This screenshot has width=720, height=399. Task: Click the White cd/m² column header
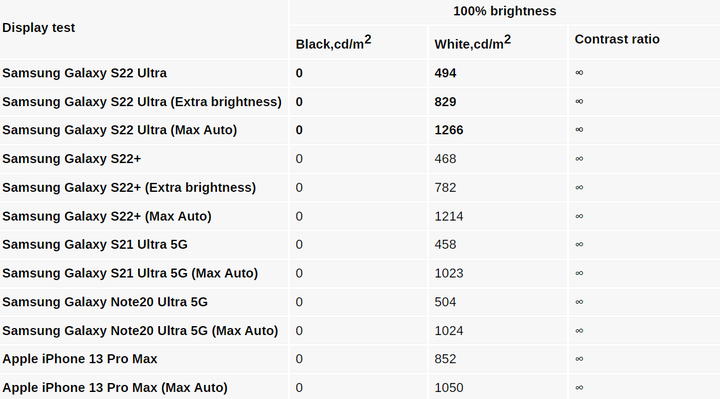pos(472,42)
